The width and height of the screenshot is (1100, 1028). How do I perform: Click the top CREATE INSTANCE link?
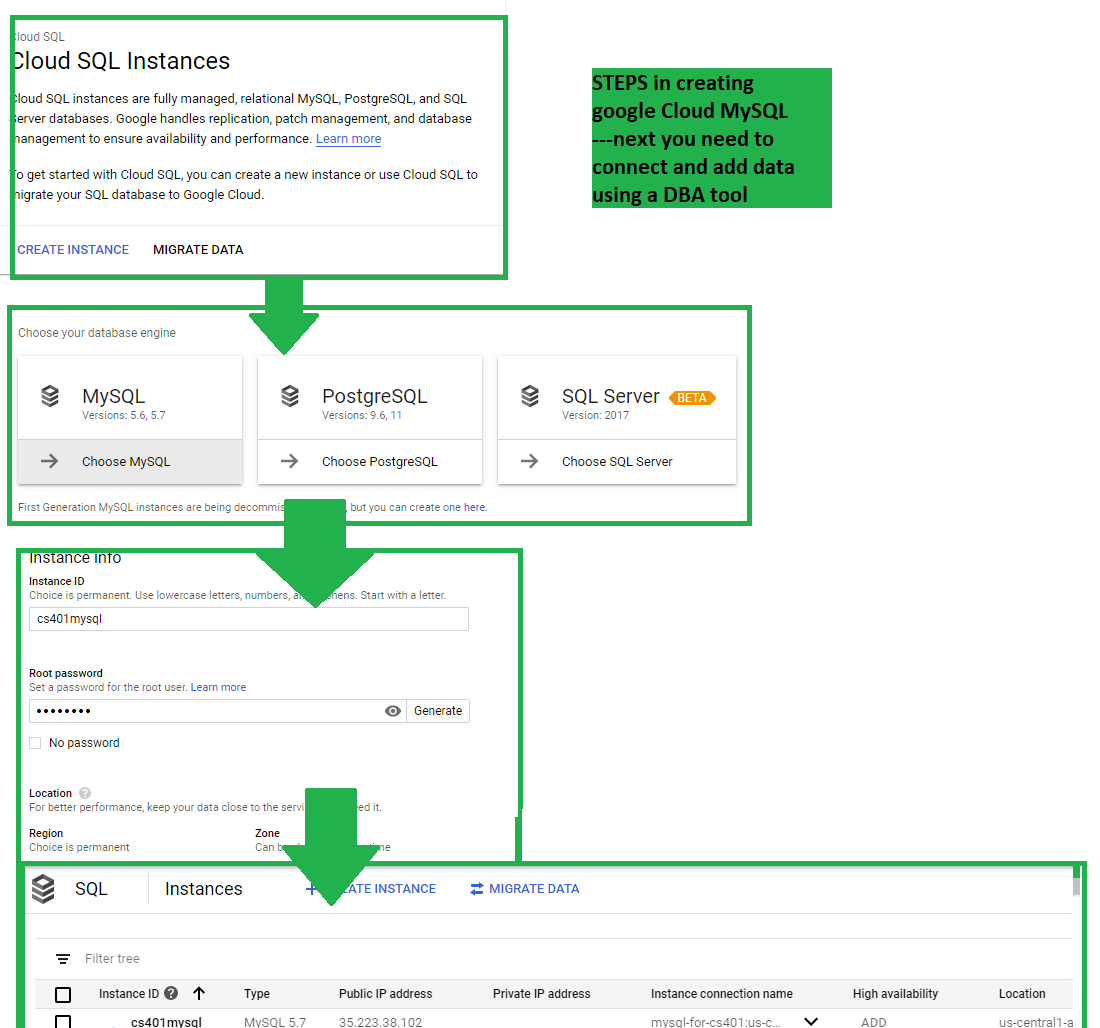73,250
